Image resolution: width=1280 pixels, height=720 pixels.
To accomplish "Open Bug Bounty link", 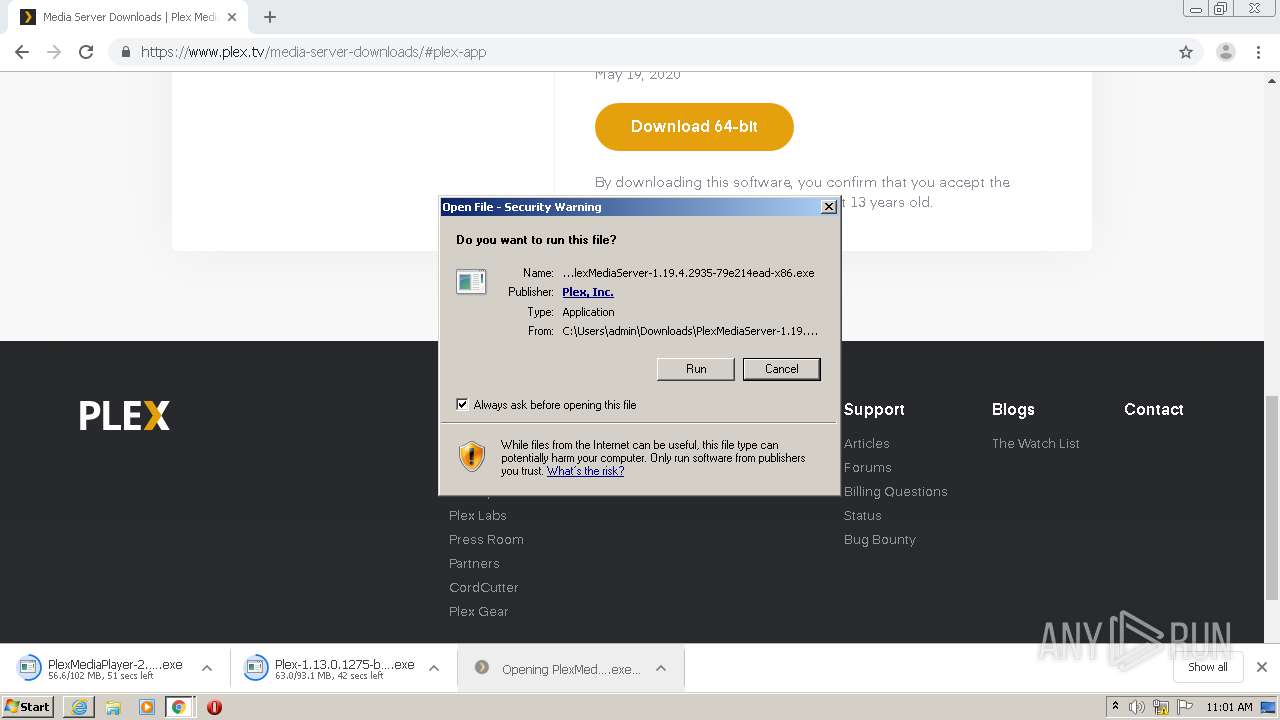I will pos(880,539).
